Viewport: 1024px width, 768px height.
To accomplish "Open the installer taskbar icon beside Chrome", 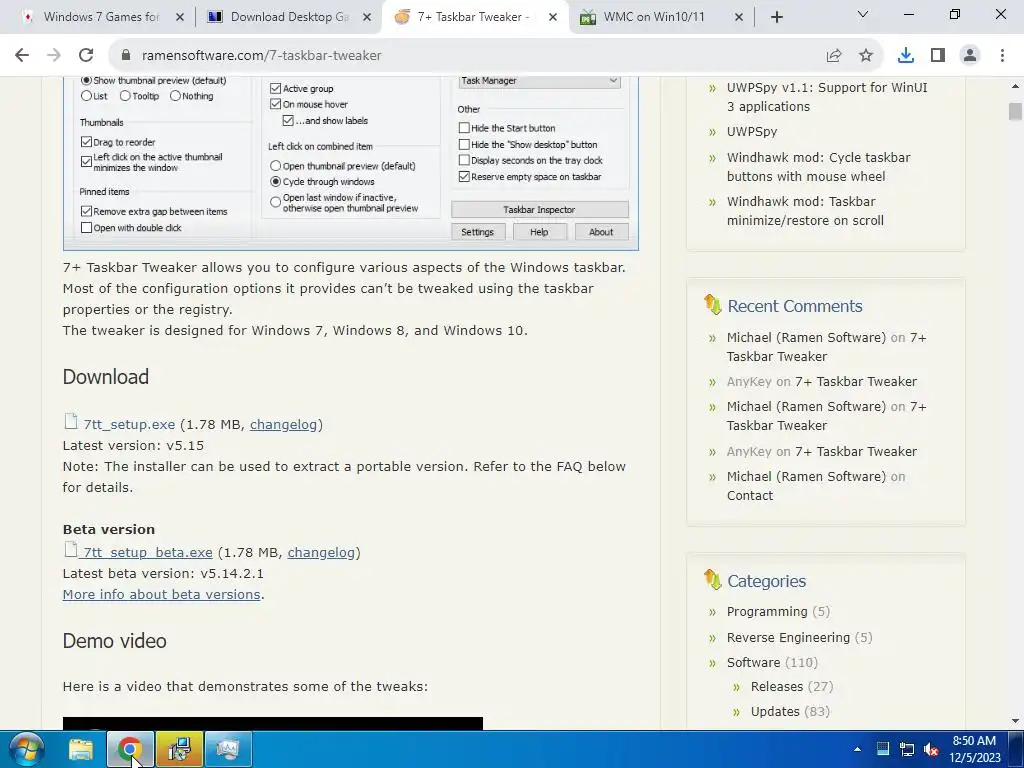I will coord(179,749).
